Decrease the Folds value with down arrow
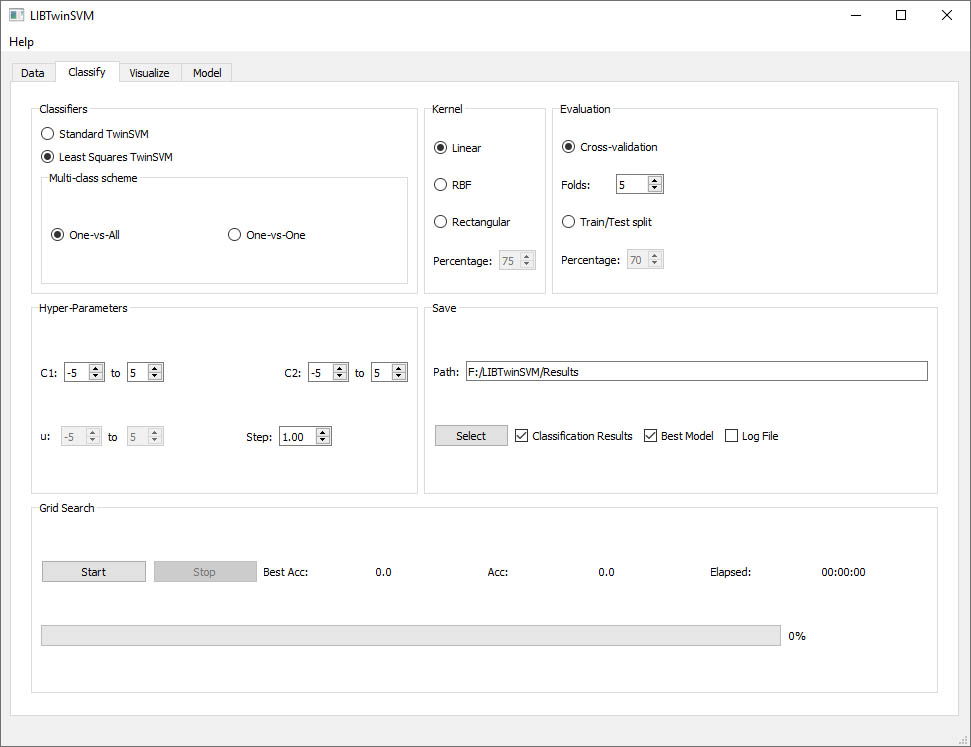971x747 pixels. (655, 188)
